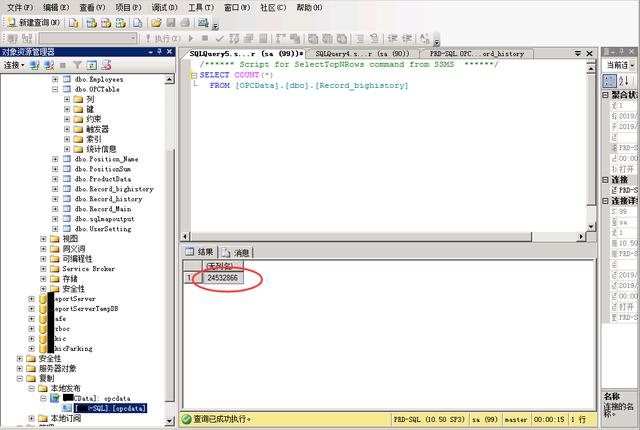Click the Connect icon in SQL editor toolbar

12,38
